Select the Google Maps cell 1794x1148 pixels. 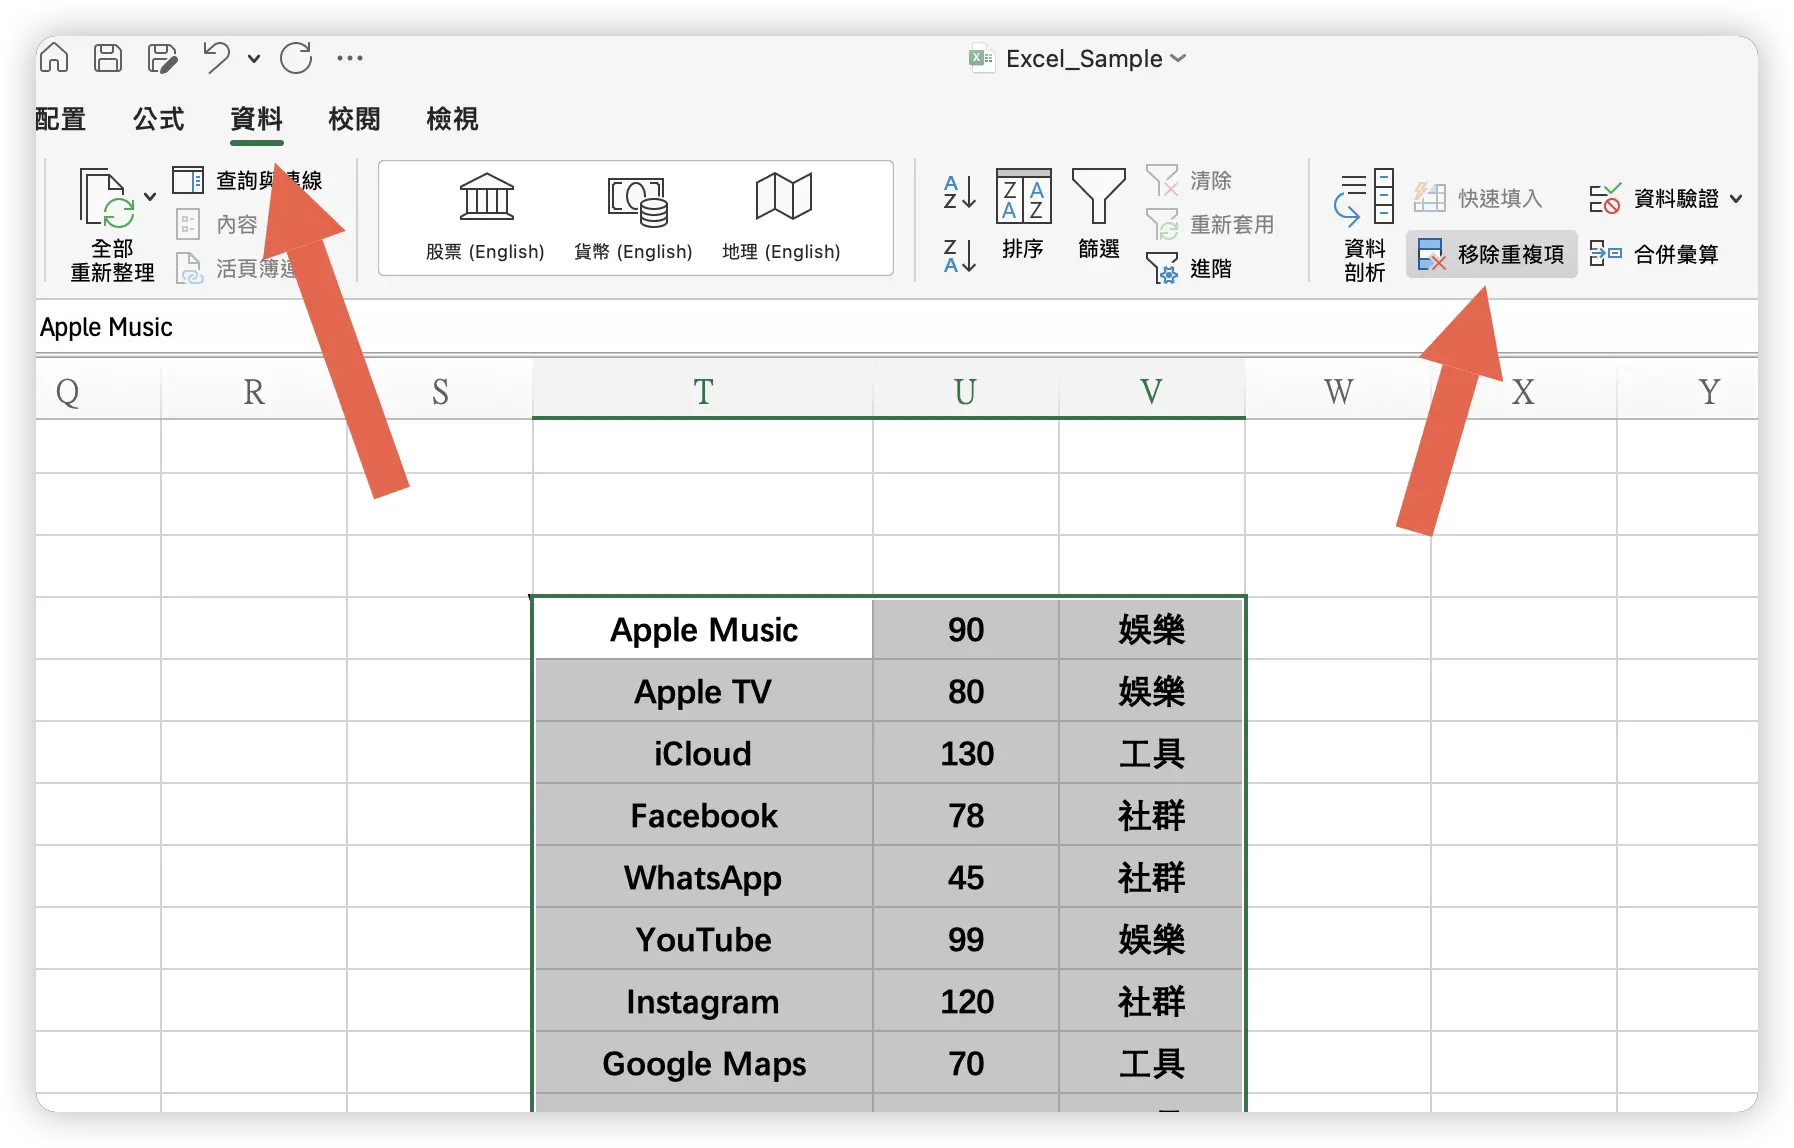coord(703,1063)
